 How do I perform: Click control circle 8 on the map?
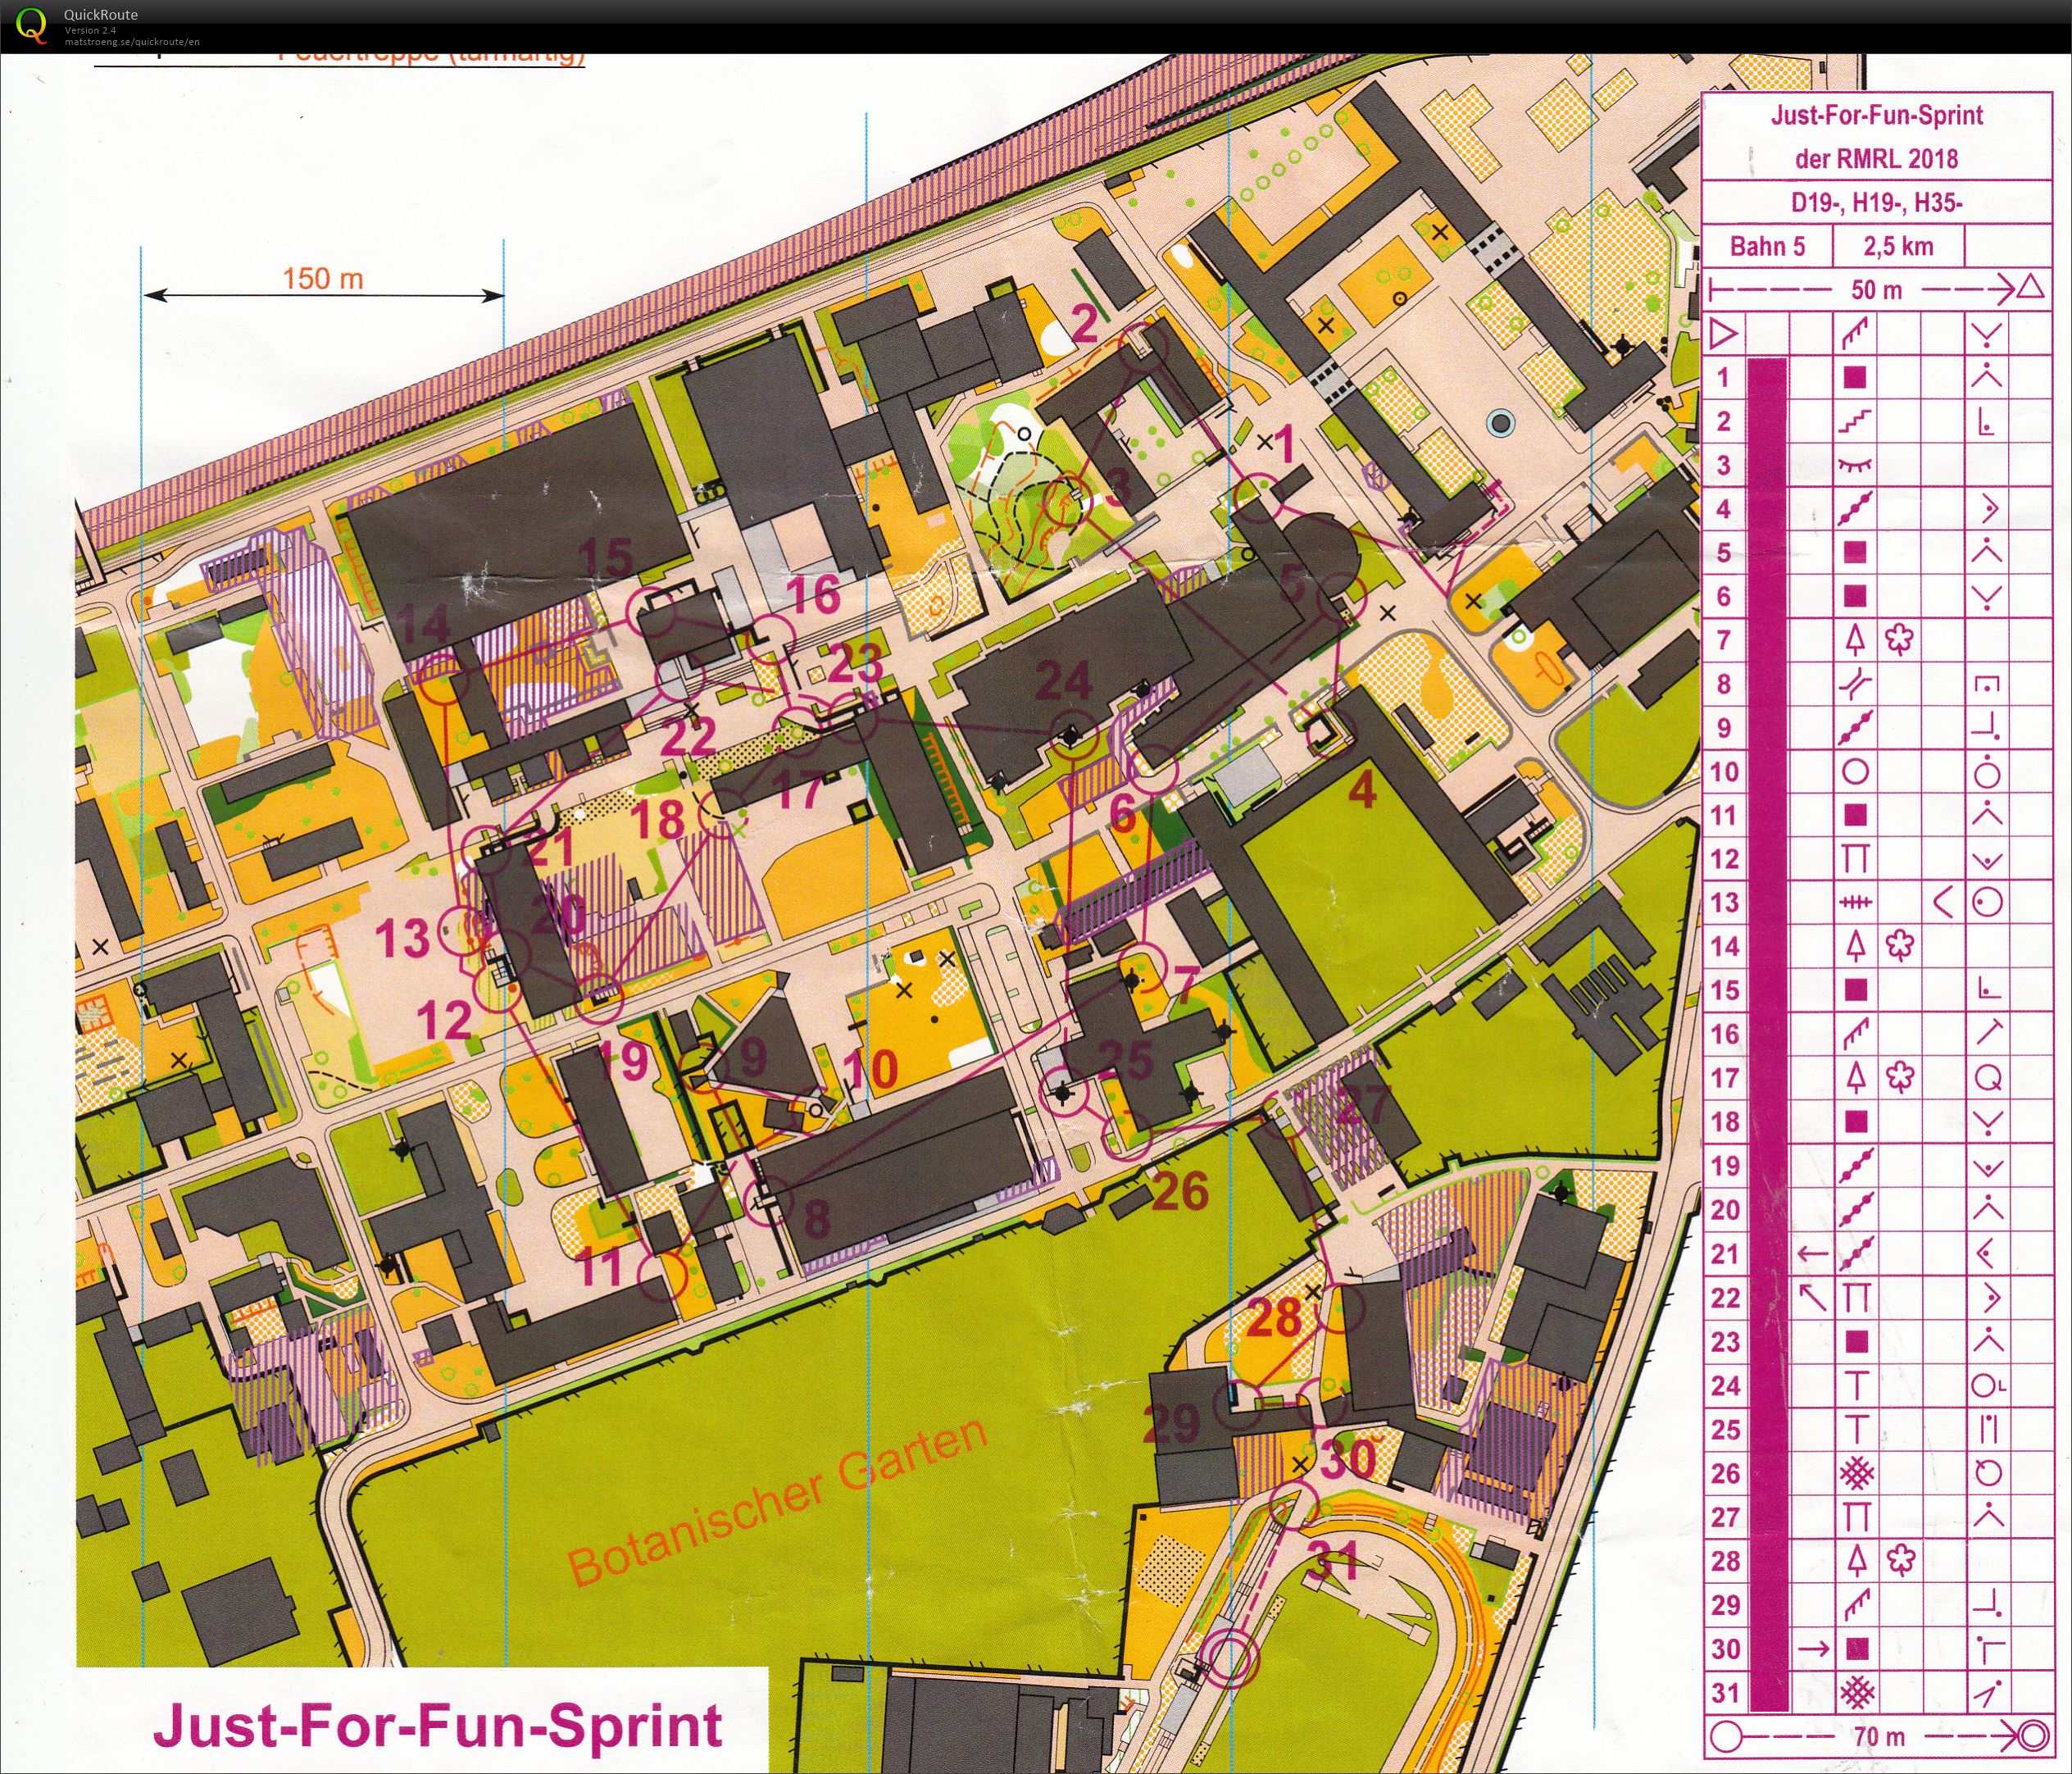770,1201
